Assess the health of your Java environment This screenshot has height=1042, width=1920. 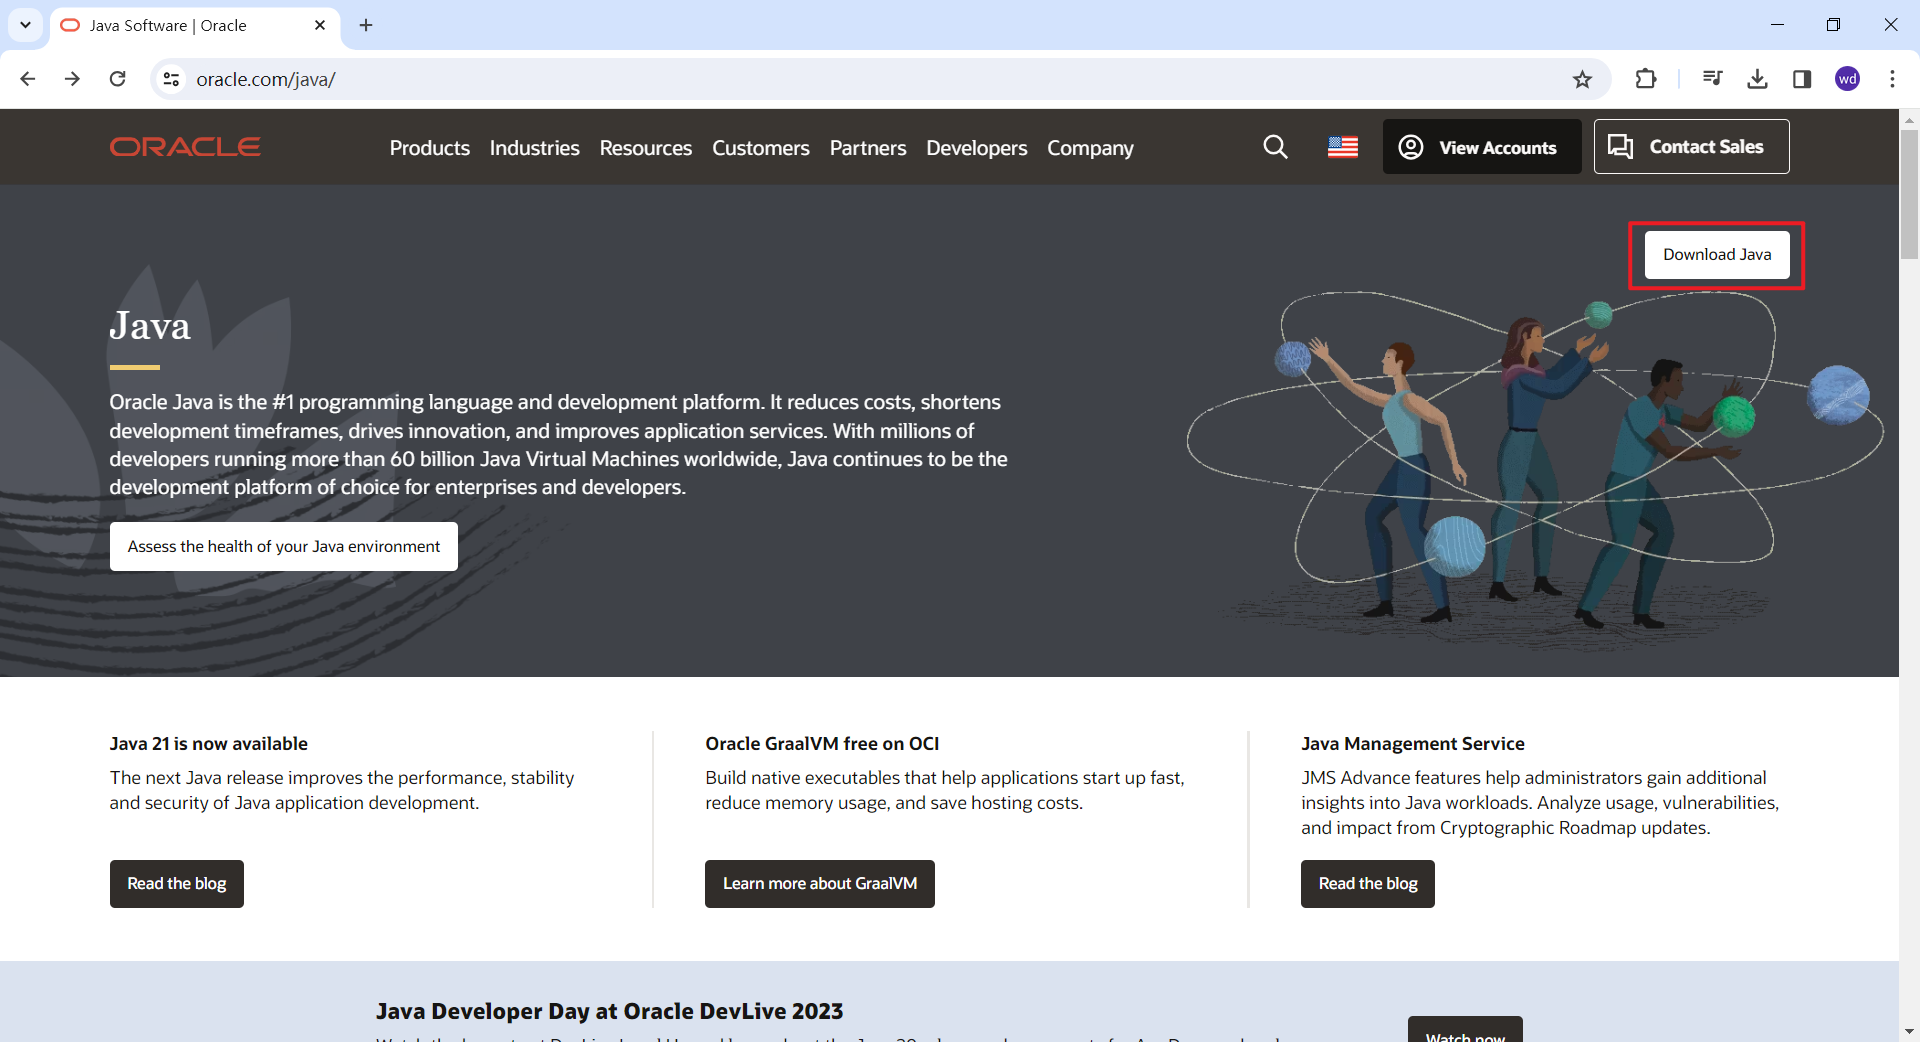(x=284, y=547)
